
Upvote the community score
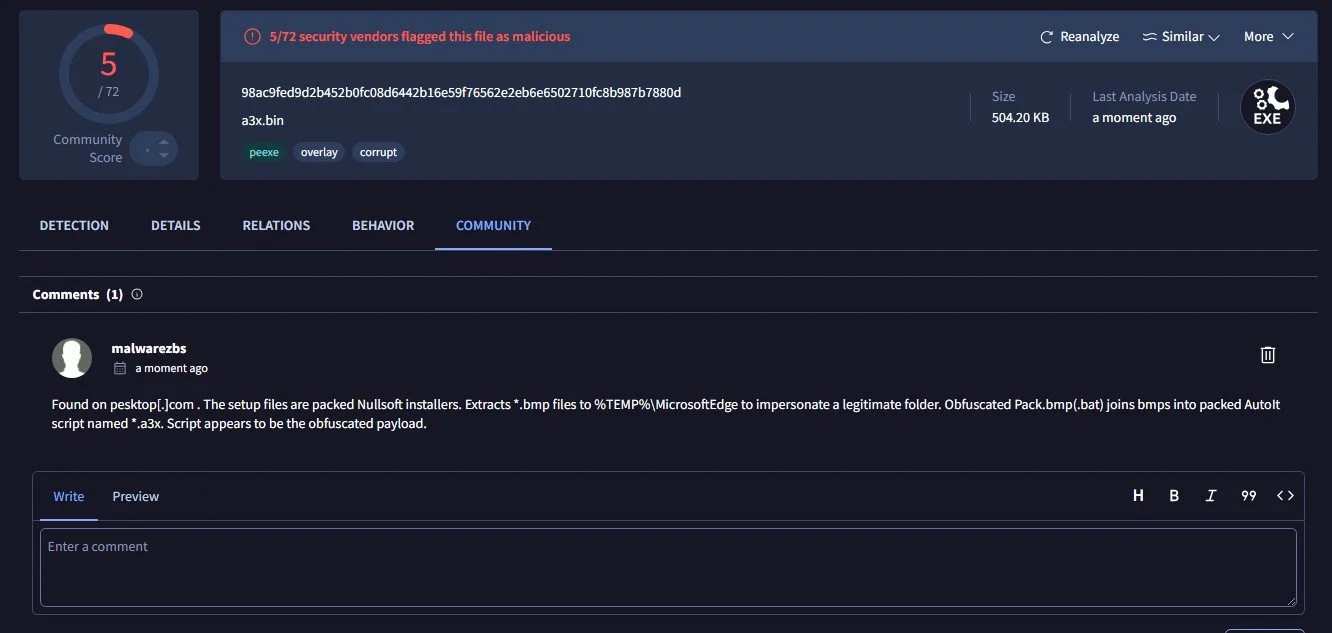pos(164,141)
